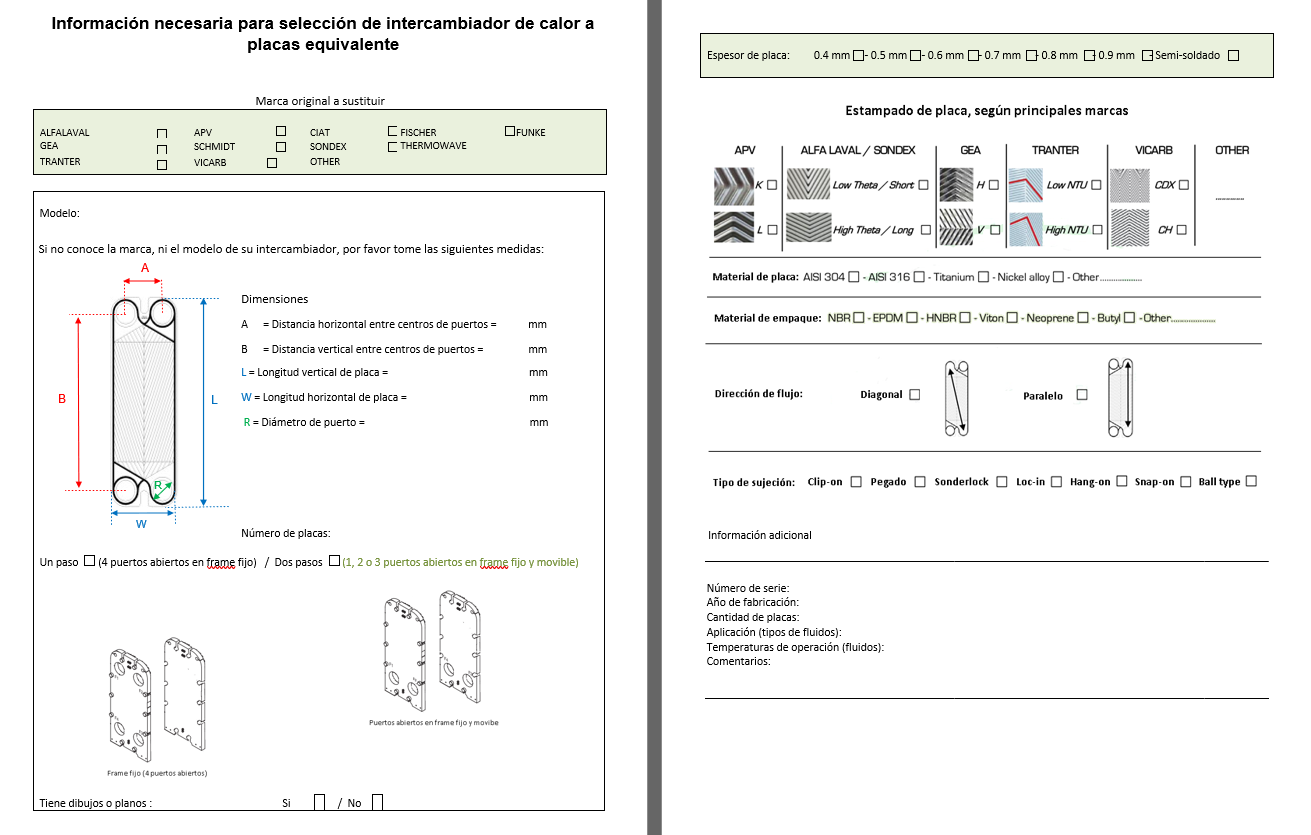
Task: Click the diagonal flow plate diagram
Action: pyautogui.click(x=957, y=398)
